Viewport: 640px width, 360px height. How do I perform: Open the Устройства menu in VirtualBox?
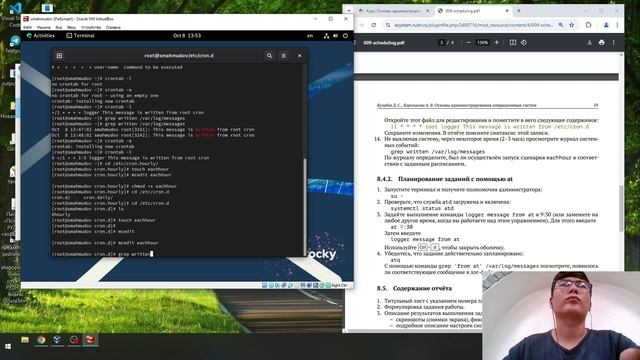tap(91, 27)
